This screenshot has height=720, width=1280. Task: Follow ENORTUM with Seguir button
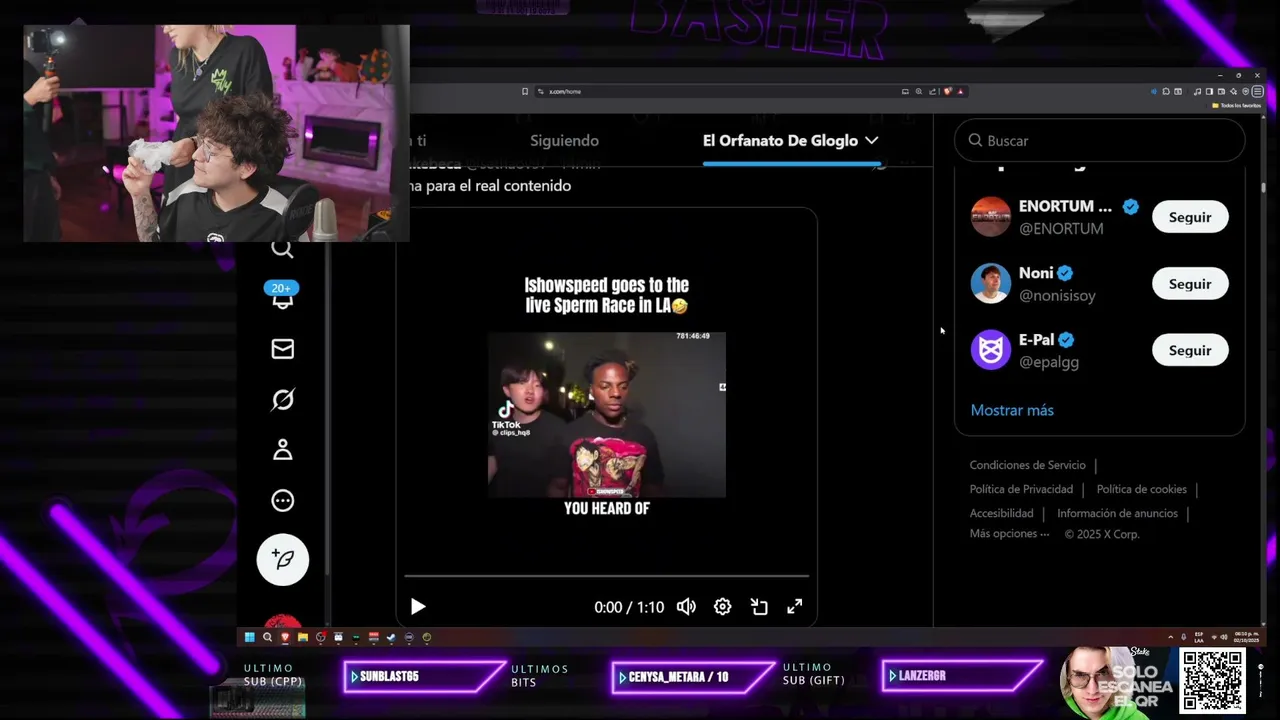tap(1190, 217)
